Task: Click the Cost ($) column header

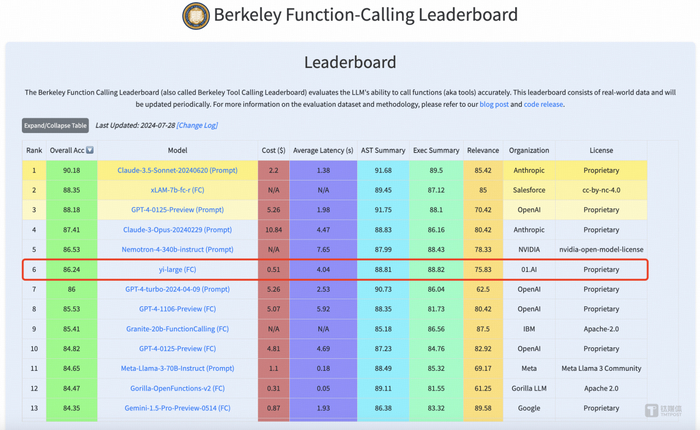Action: point(273,151)
